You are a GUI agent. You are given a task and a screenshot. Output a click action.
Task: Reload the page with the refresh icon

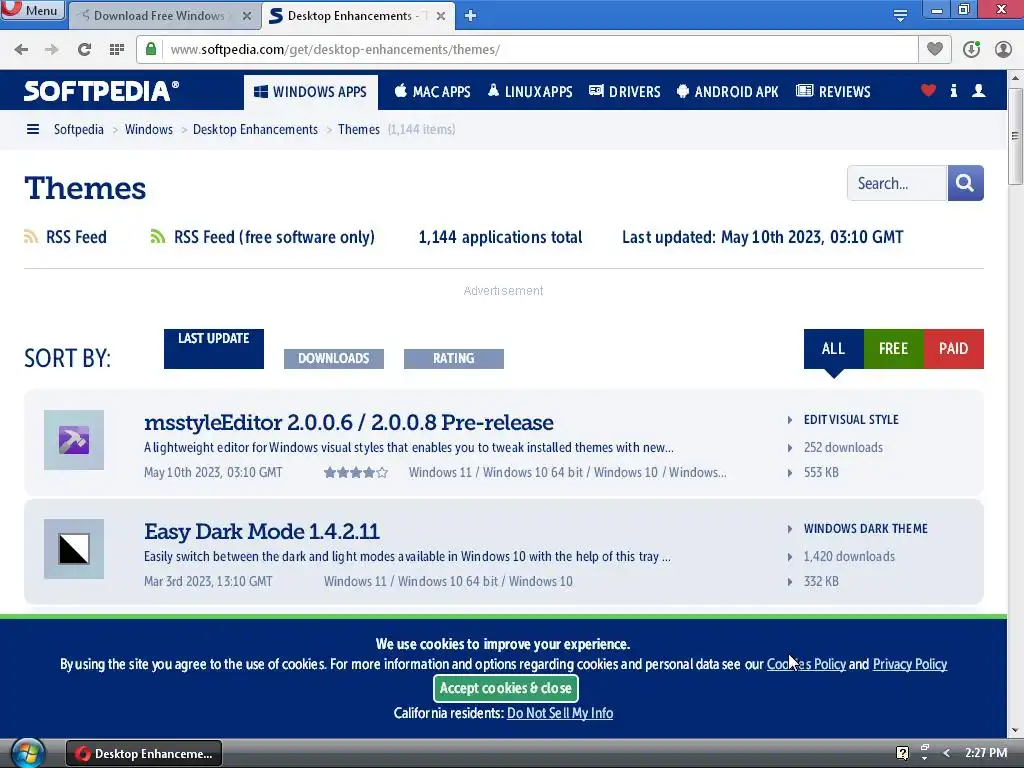[84, 50]
